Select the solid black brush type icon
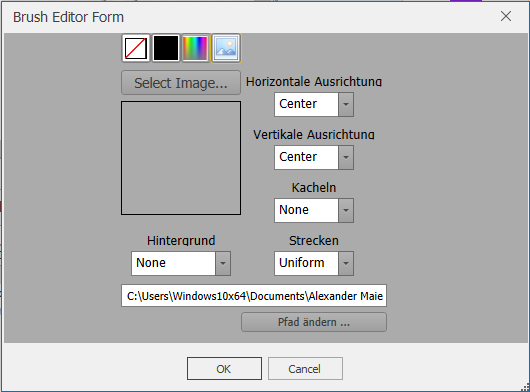Viewport: 530px width, 392px height. [x=166, y=48]
